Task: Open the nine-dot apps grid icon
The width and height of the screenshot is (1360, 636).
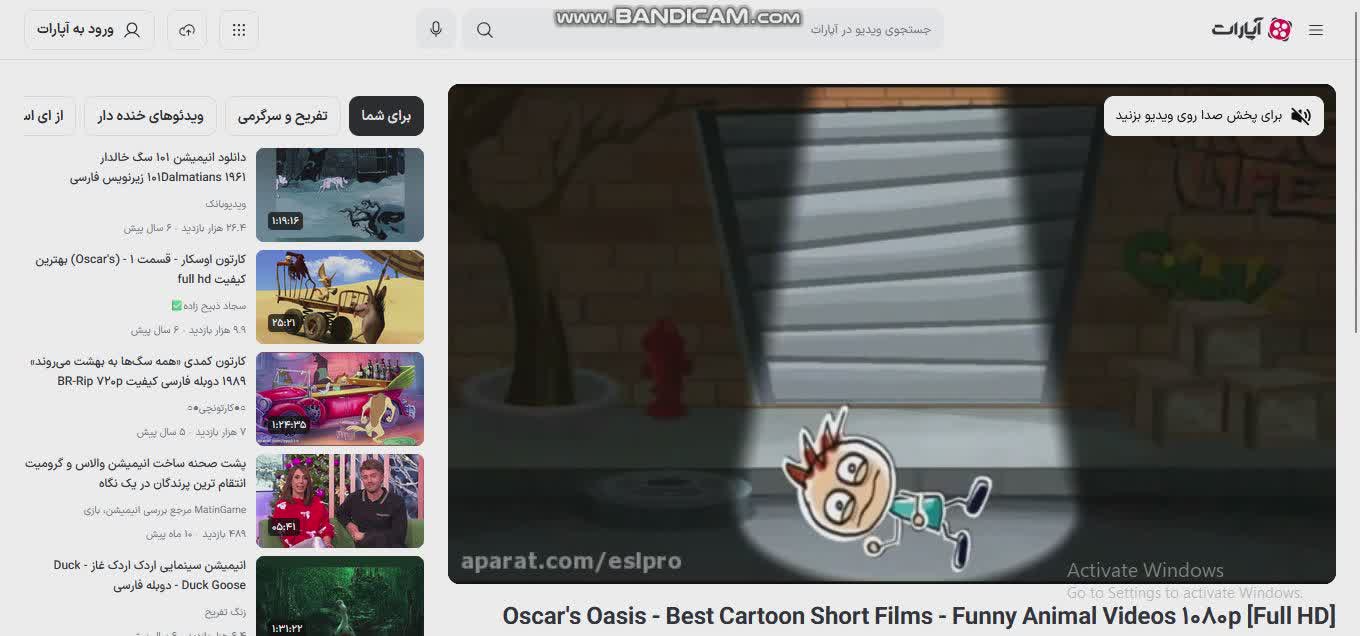Action: (239, 30)
